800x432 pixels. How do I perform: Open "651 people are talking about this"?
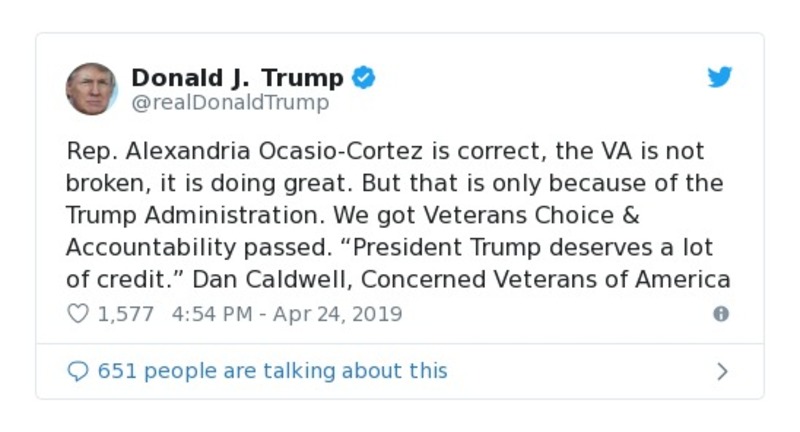tap(272, 371)
